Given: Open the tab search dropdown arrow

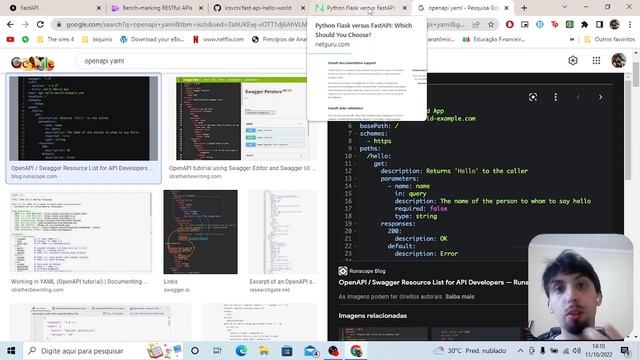Looking at the screenshot, I should (564, 7).
